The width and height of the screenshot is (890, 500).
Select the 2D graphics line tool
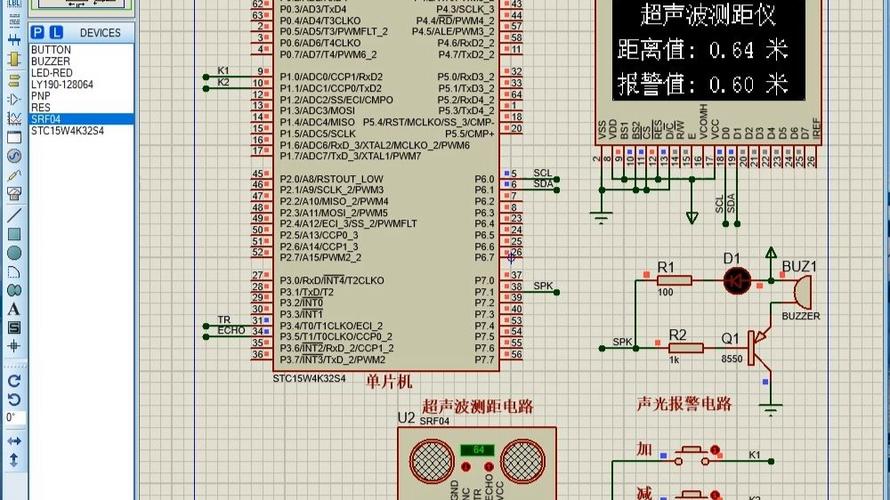pyautogui.click(x=14, y=215)
